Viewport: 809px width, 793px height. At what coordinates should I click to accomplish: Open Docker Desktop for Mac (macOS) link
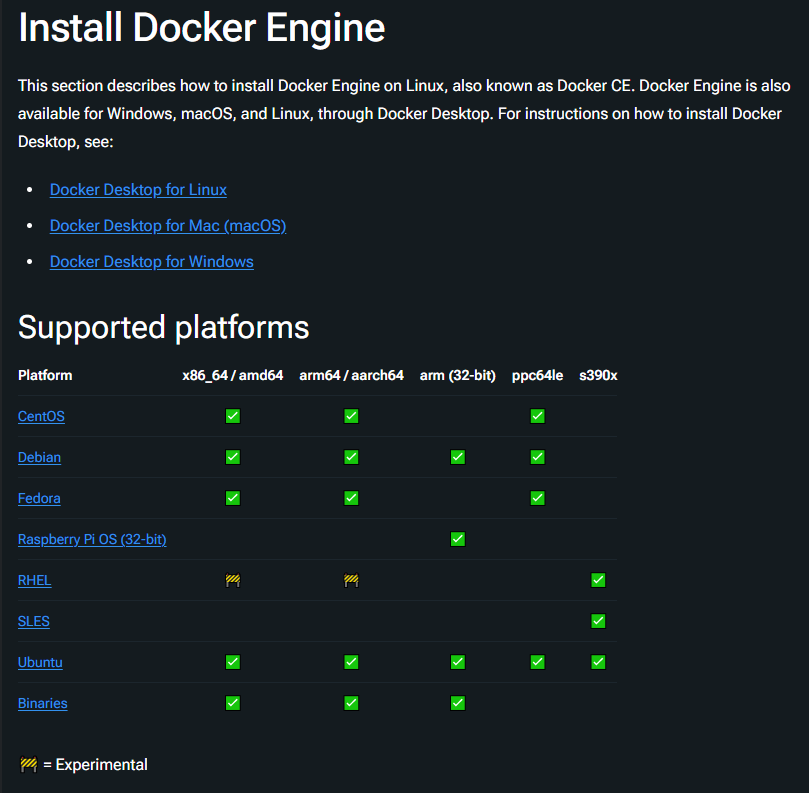pyautogui.click(x=168, y=226)
